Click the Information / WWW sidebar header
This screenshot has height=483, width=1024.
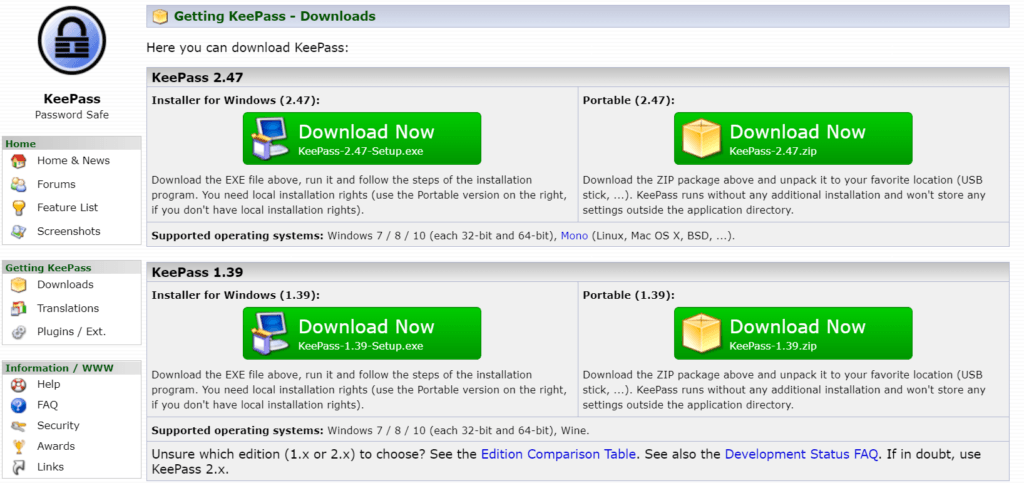[x=71, y=367]
